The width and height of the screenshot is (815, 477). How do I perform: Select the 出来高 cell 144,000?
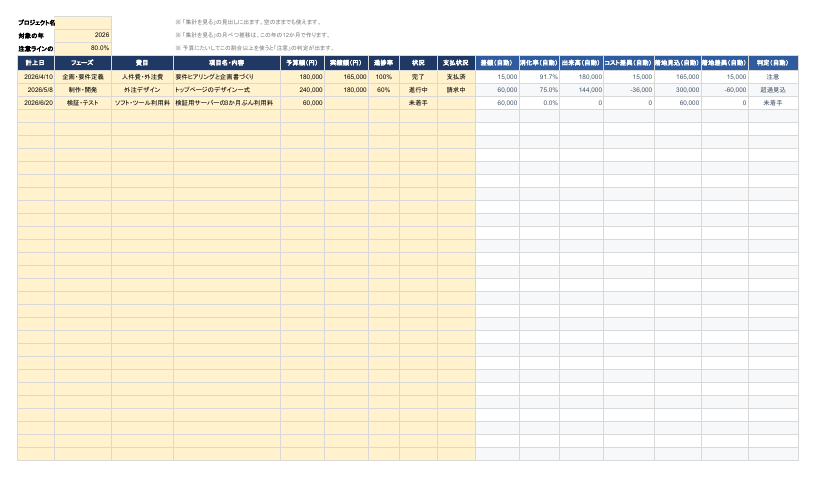582,90
